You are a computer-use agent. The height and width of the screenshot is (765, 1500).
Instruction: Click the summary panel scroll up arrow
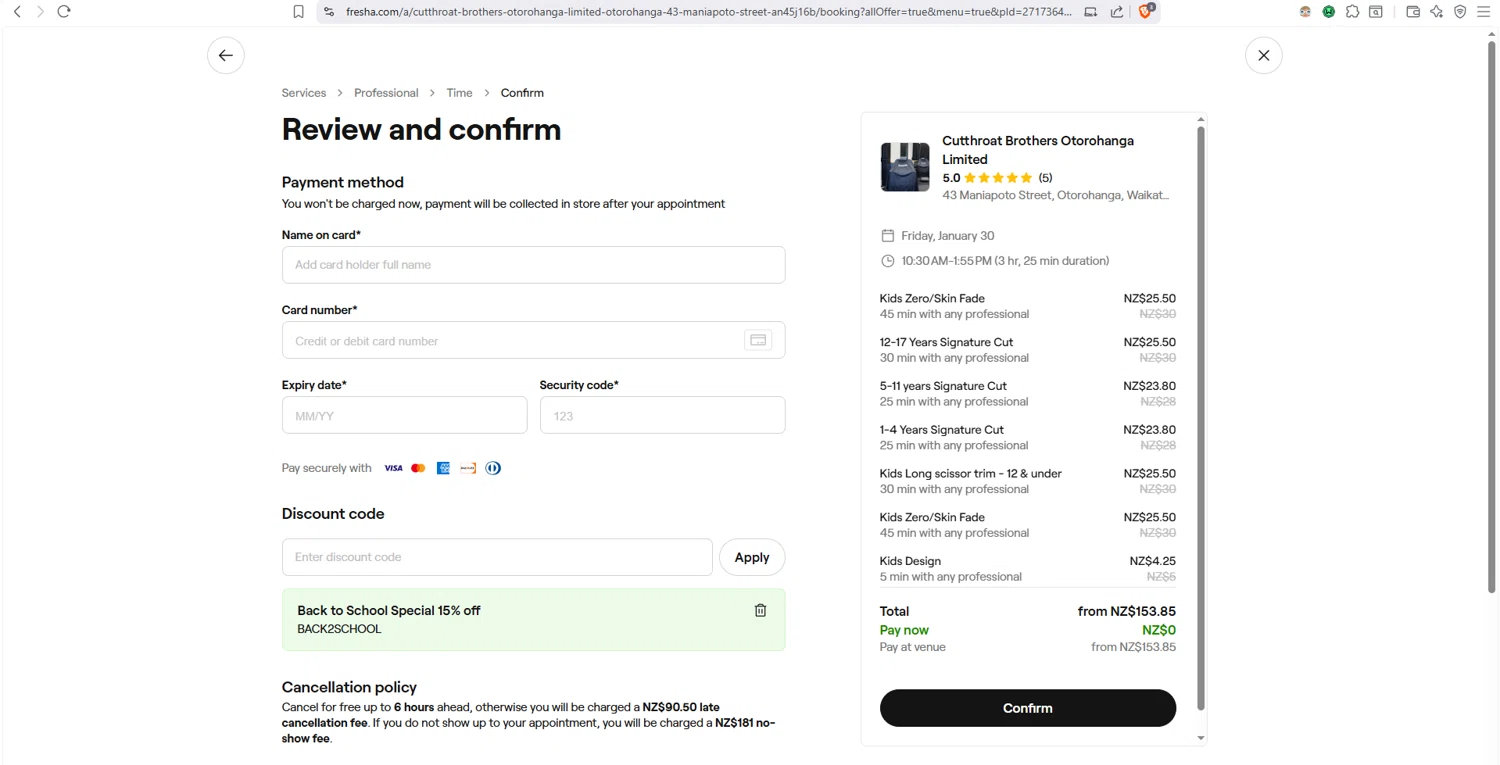[1201, 120]
